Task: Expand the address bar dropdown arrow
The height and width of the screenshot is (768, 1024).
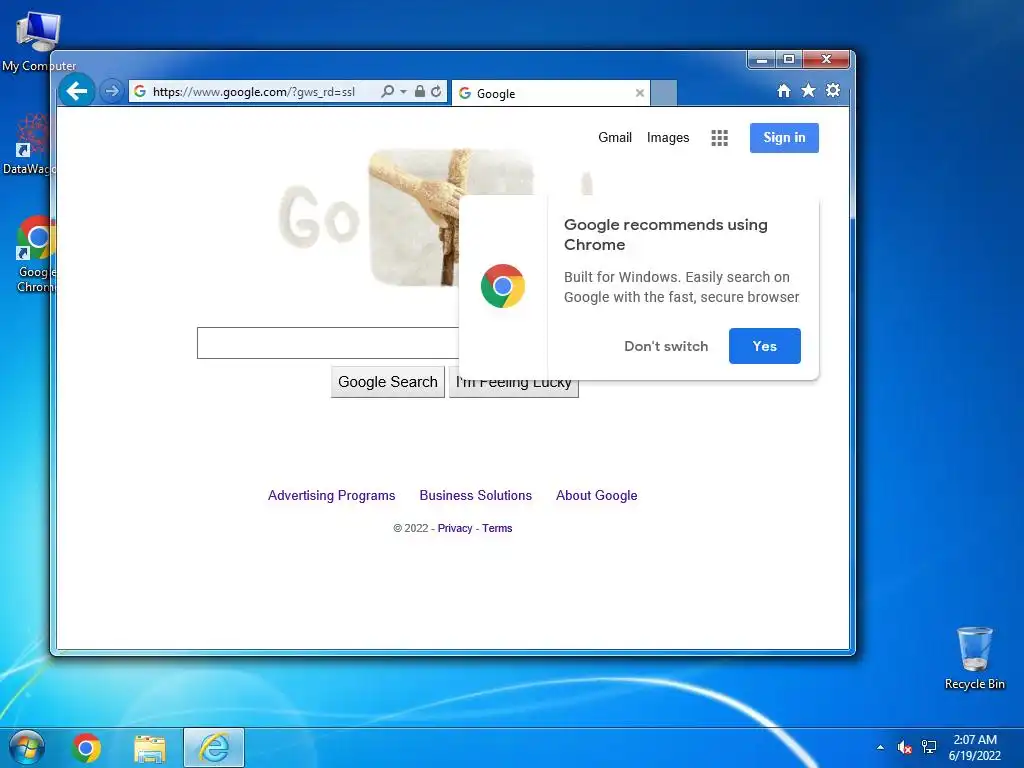Action: pos(403,91)
